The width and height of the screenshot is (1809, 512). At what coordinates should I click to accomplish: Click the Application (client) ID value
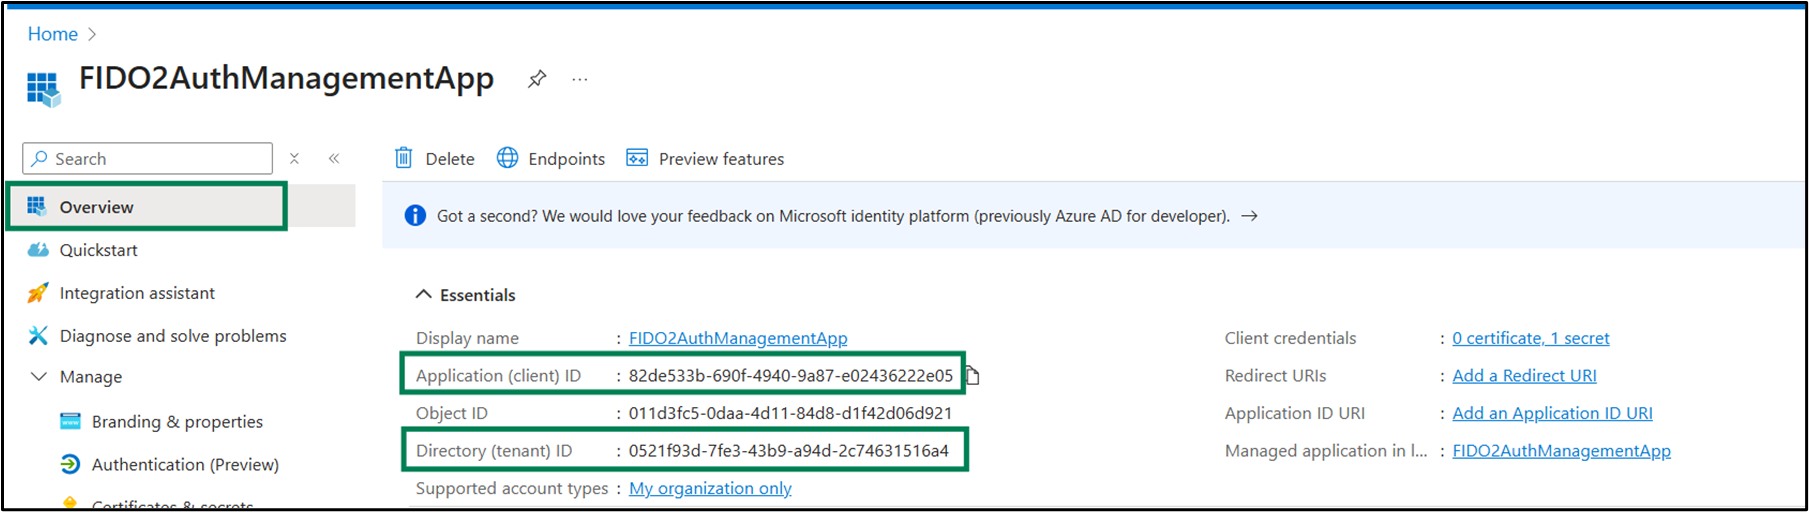[x=791, y=376]
